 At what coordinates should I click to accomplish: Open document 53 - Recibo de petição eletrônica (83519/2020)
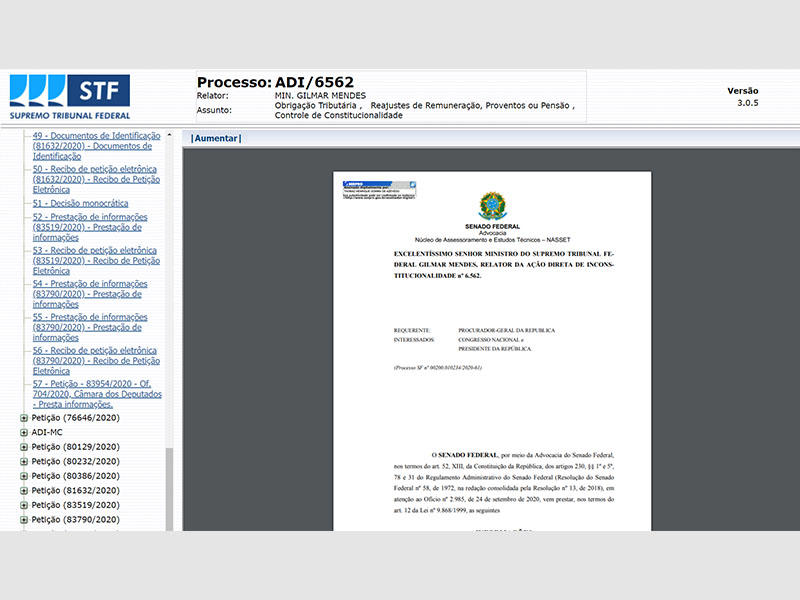click(96, 260)
